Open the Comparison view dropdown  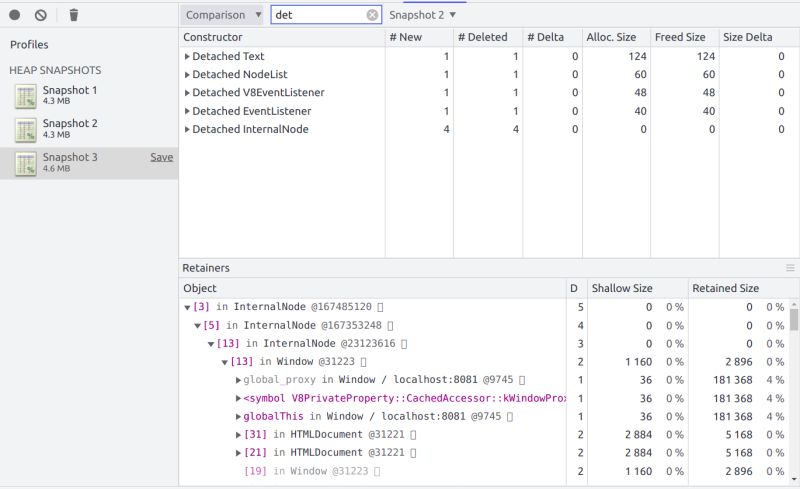[x=222, y=15]
